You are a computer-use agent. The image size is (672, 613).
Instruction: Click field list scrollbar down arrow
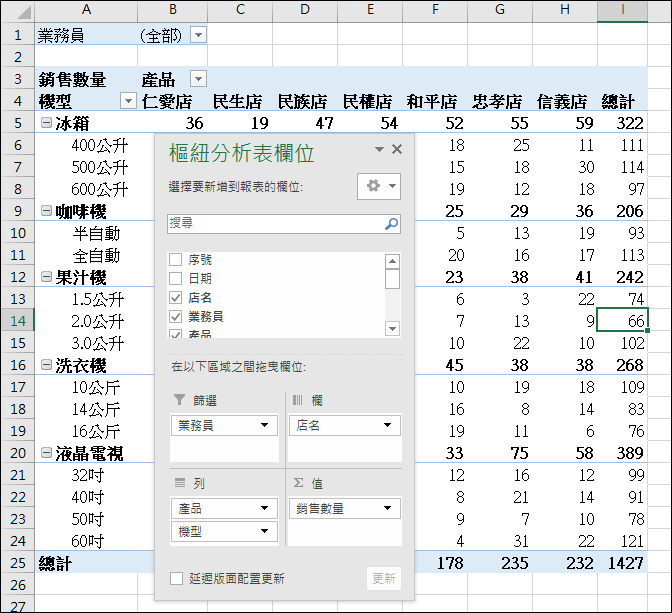coord(393,329)
